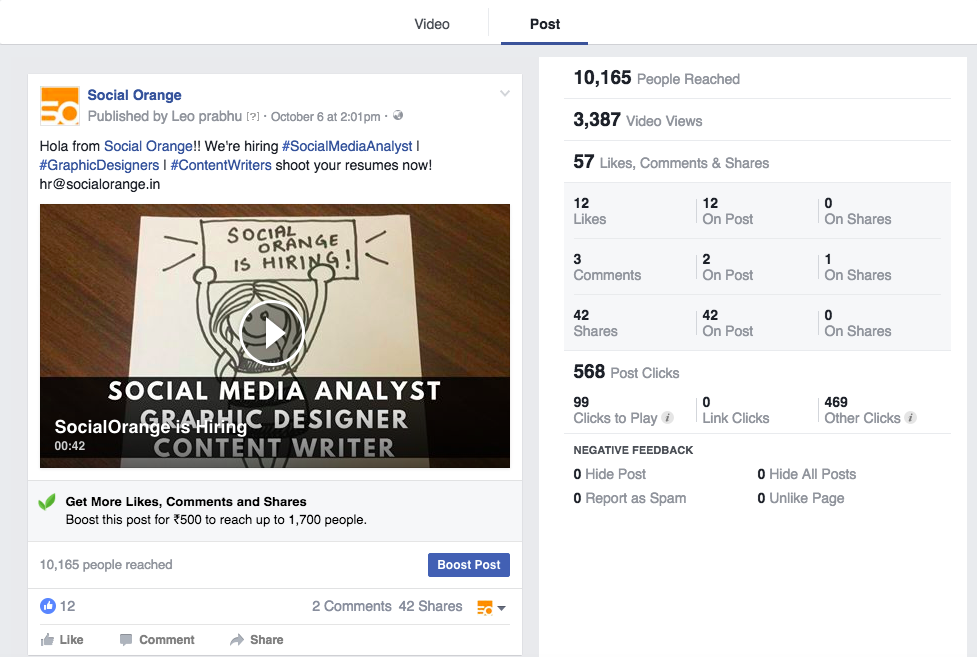Click the globe public privacy icon

[x=399, y=116]
